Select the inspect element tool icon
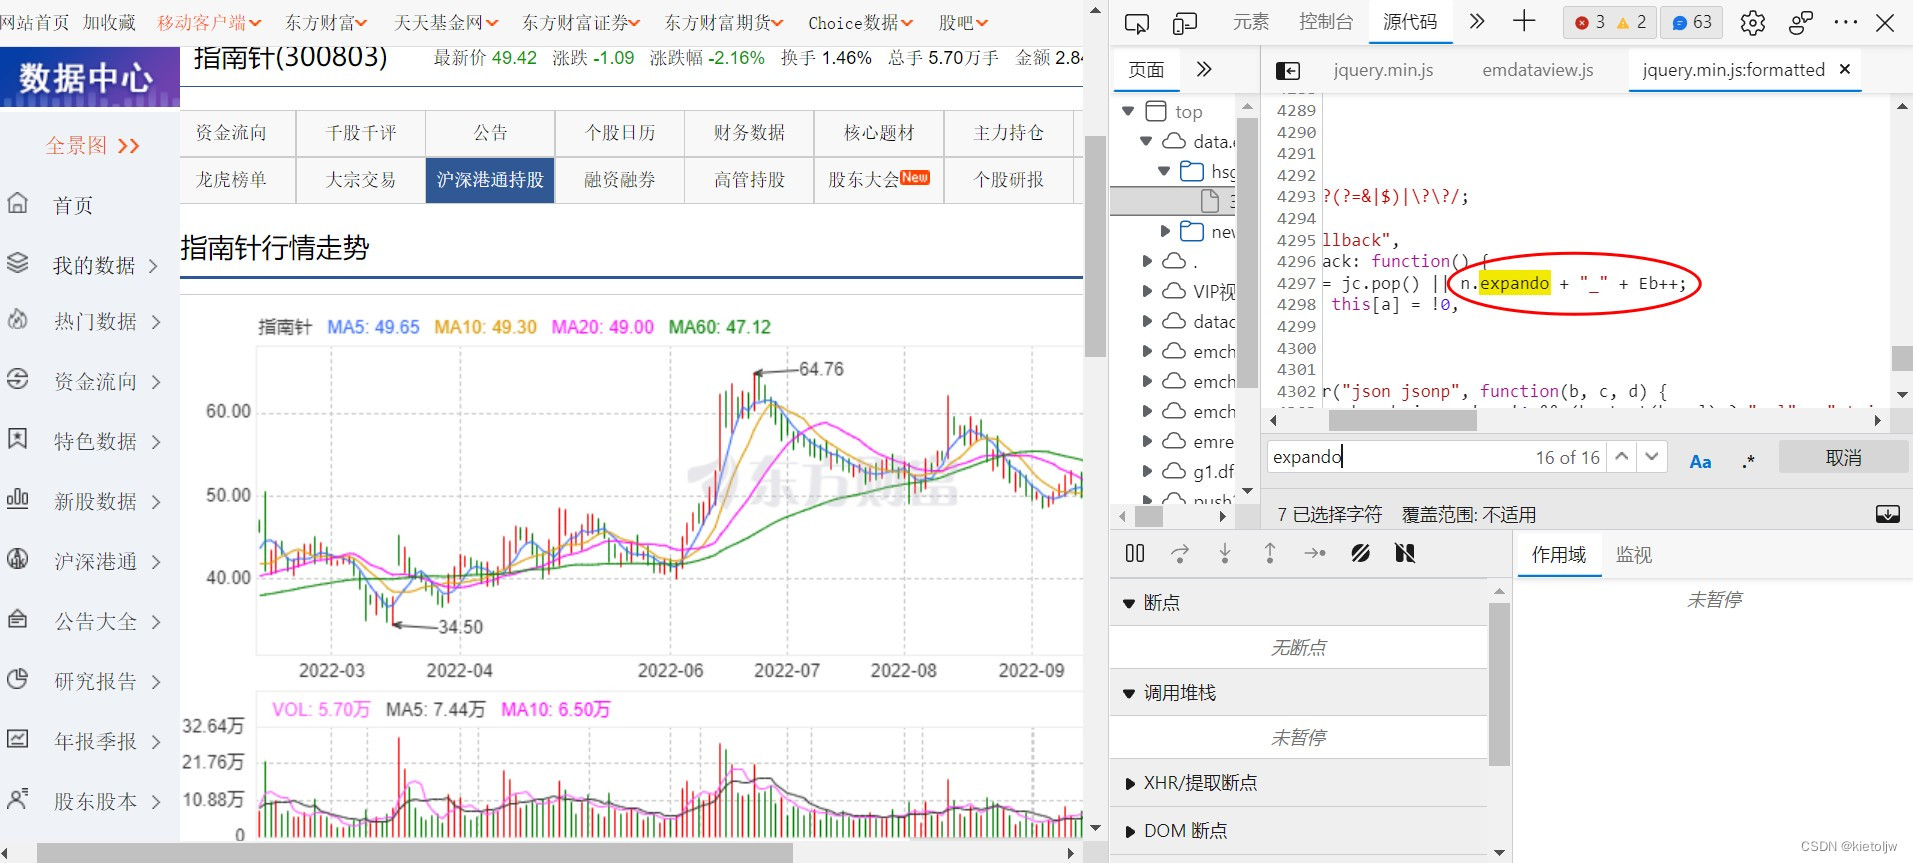Screen dimensions: 1913x863 pos(1137,23)
